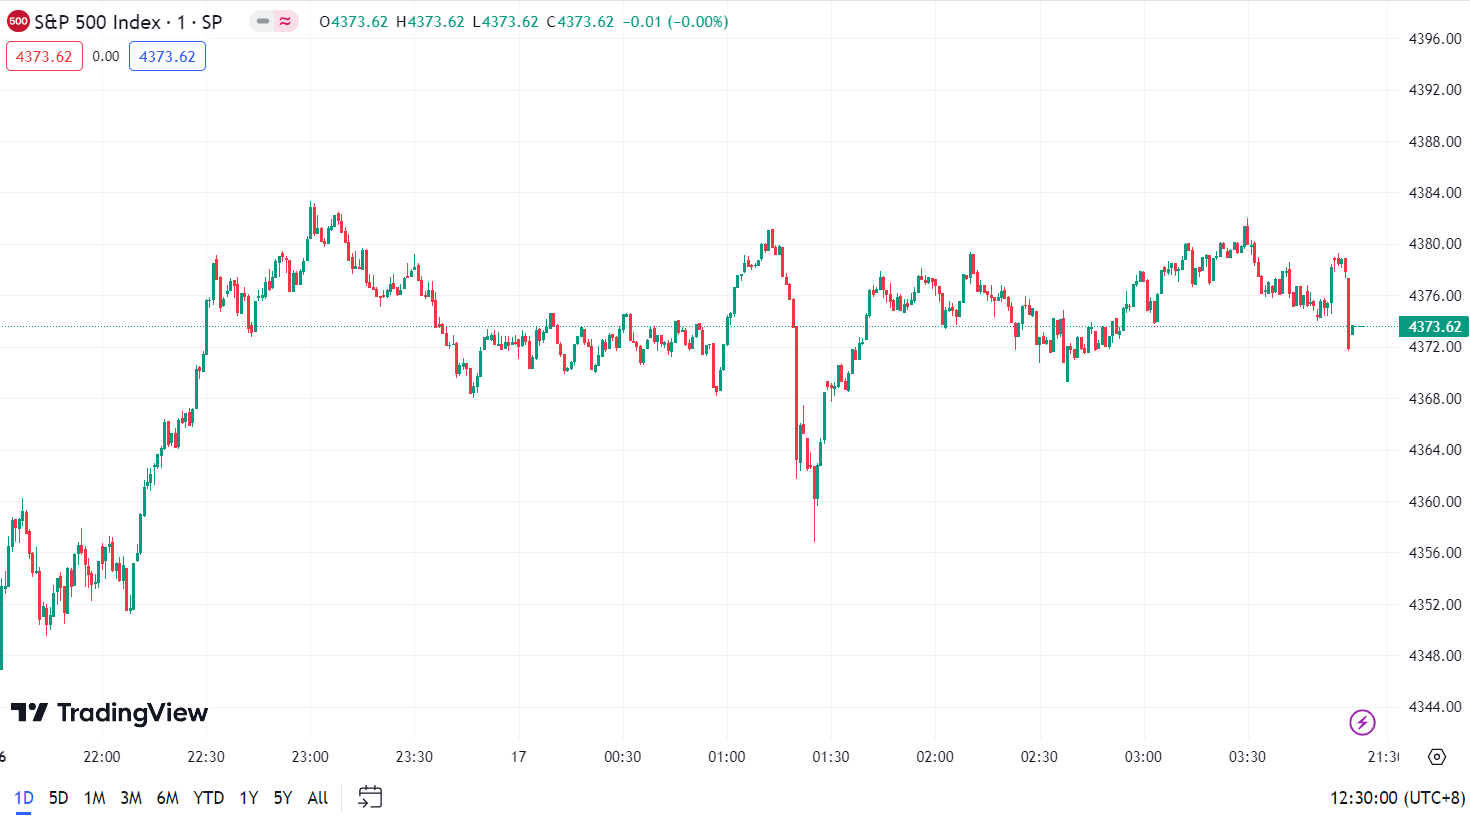The width and height of the screenshot is (1470, 820).
Task: Choose the 3M time range
Action: click(131, 798)
